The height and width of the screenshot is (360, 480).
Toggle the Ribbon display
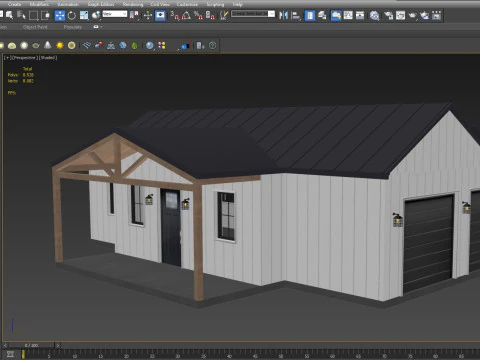tap(336, 15)
